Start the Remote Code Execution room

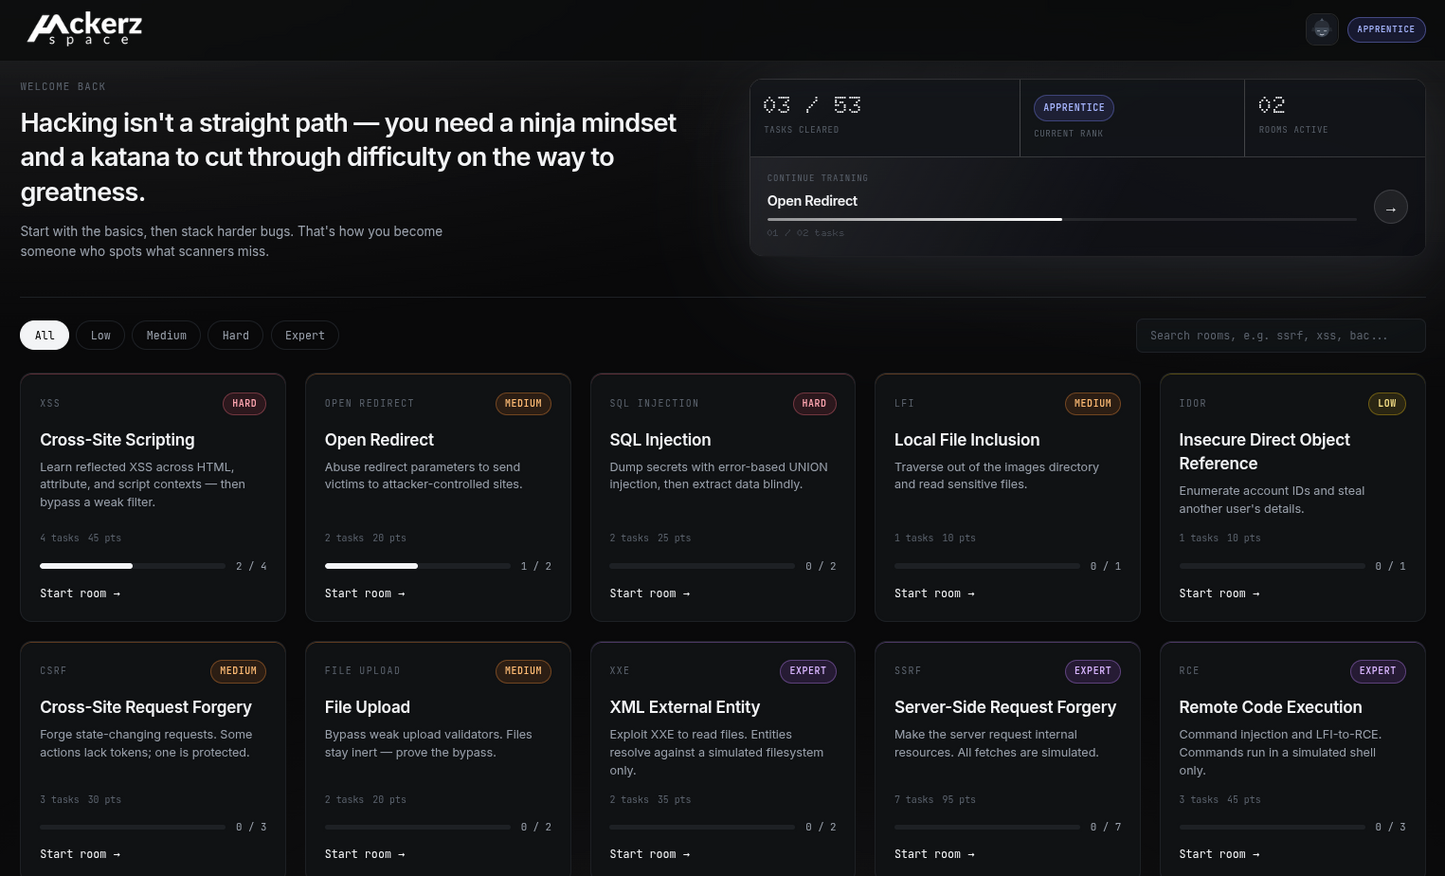click(x=1219, y=854)
